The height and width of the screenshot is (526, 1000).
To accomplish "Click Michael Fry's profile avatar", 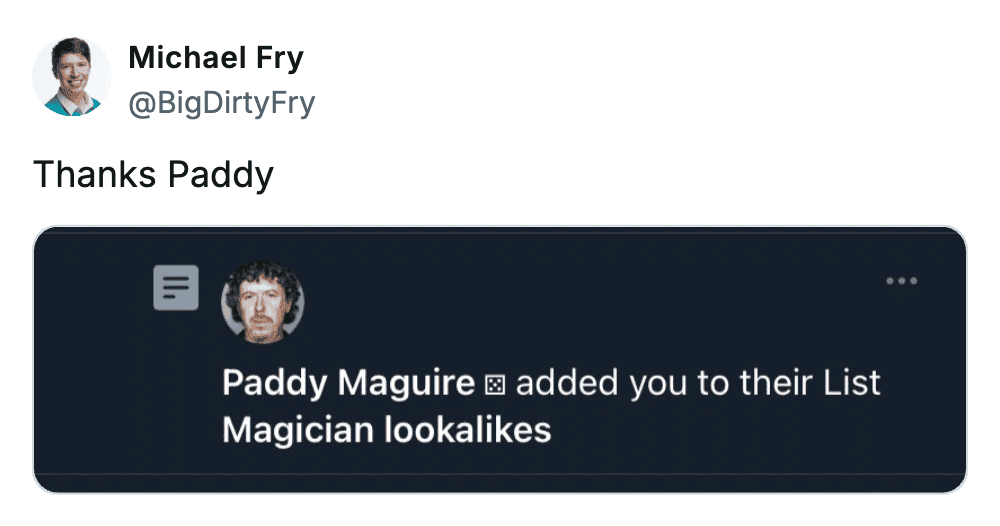I will (x=72, y=77).
